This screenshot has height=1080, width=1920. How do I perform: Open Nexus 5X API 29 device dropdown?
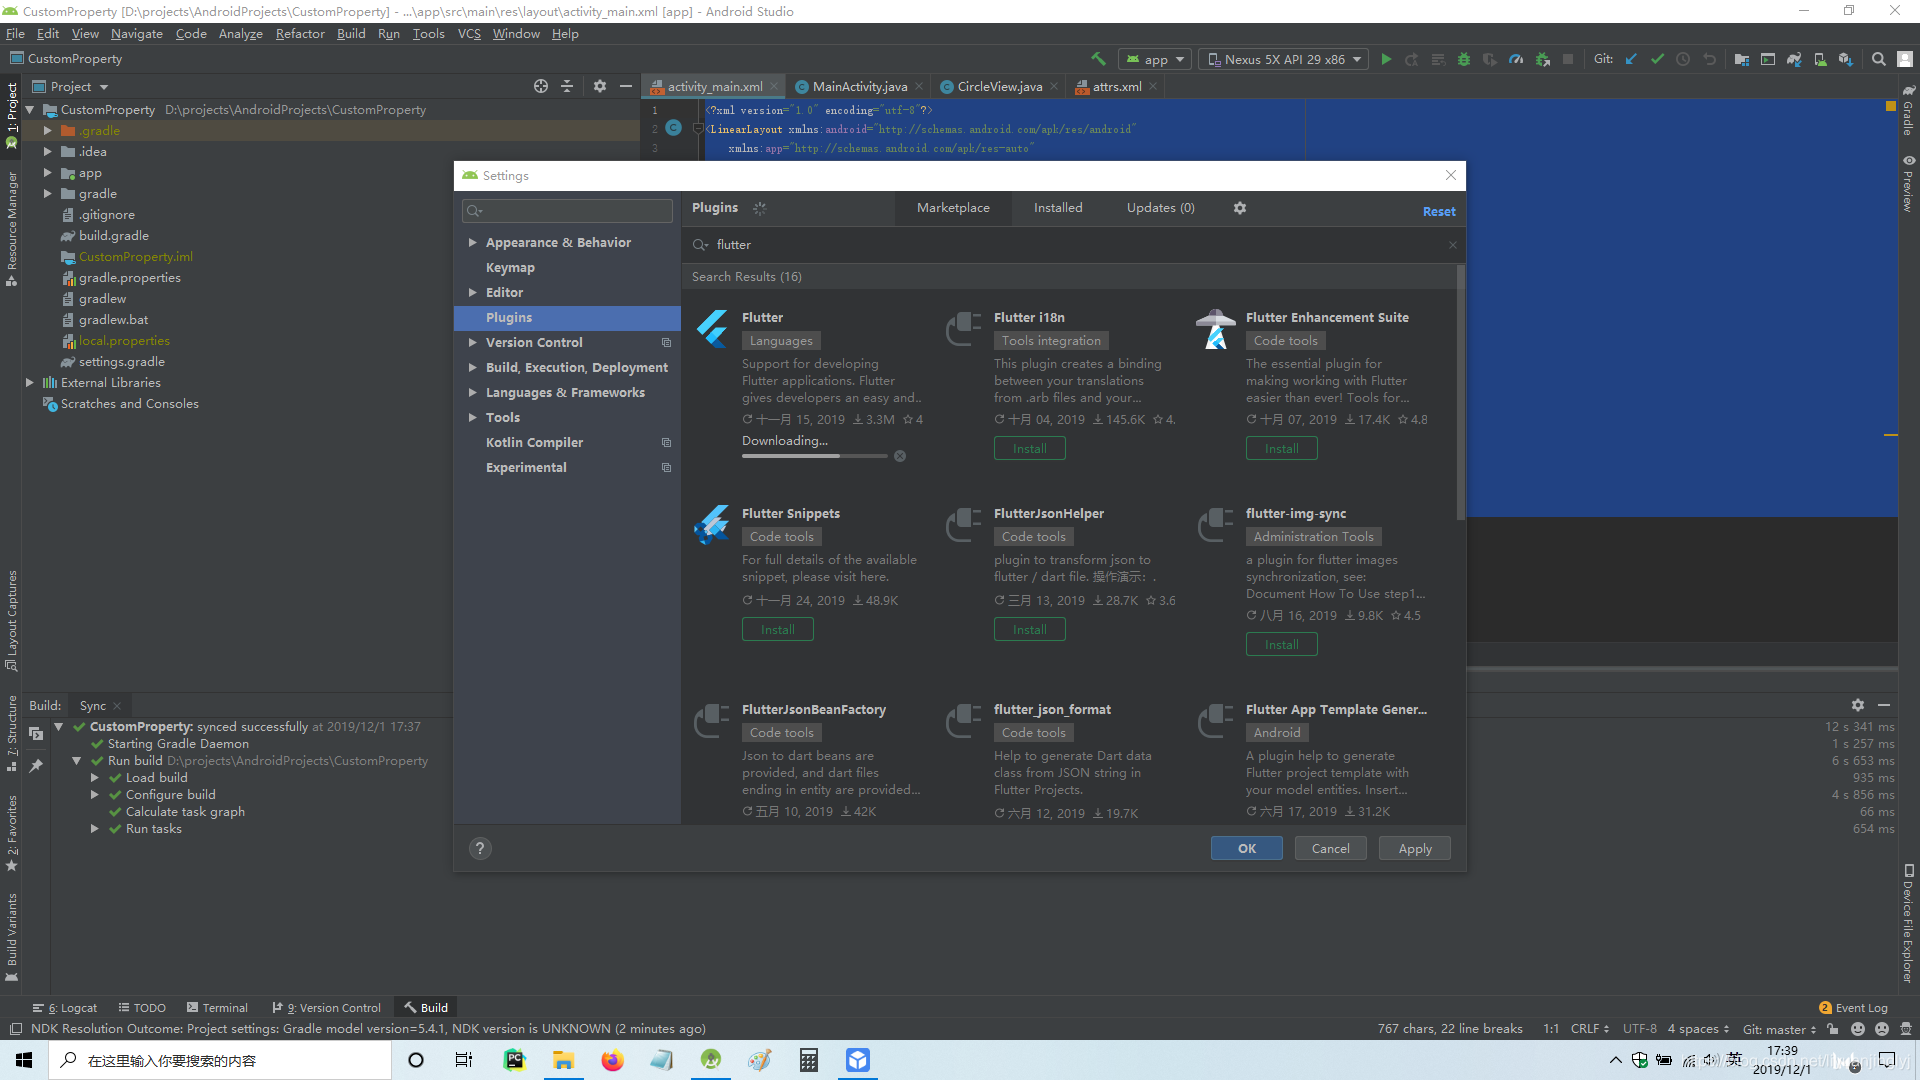tap(1283, 59)
